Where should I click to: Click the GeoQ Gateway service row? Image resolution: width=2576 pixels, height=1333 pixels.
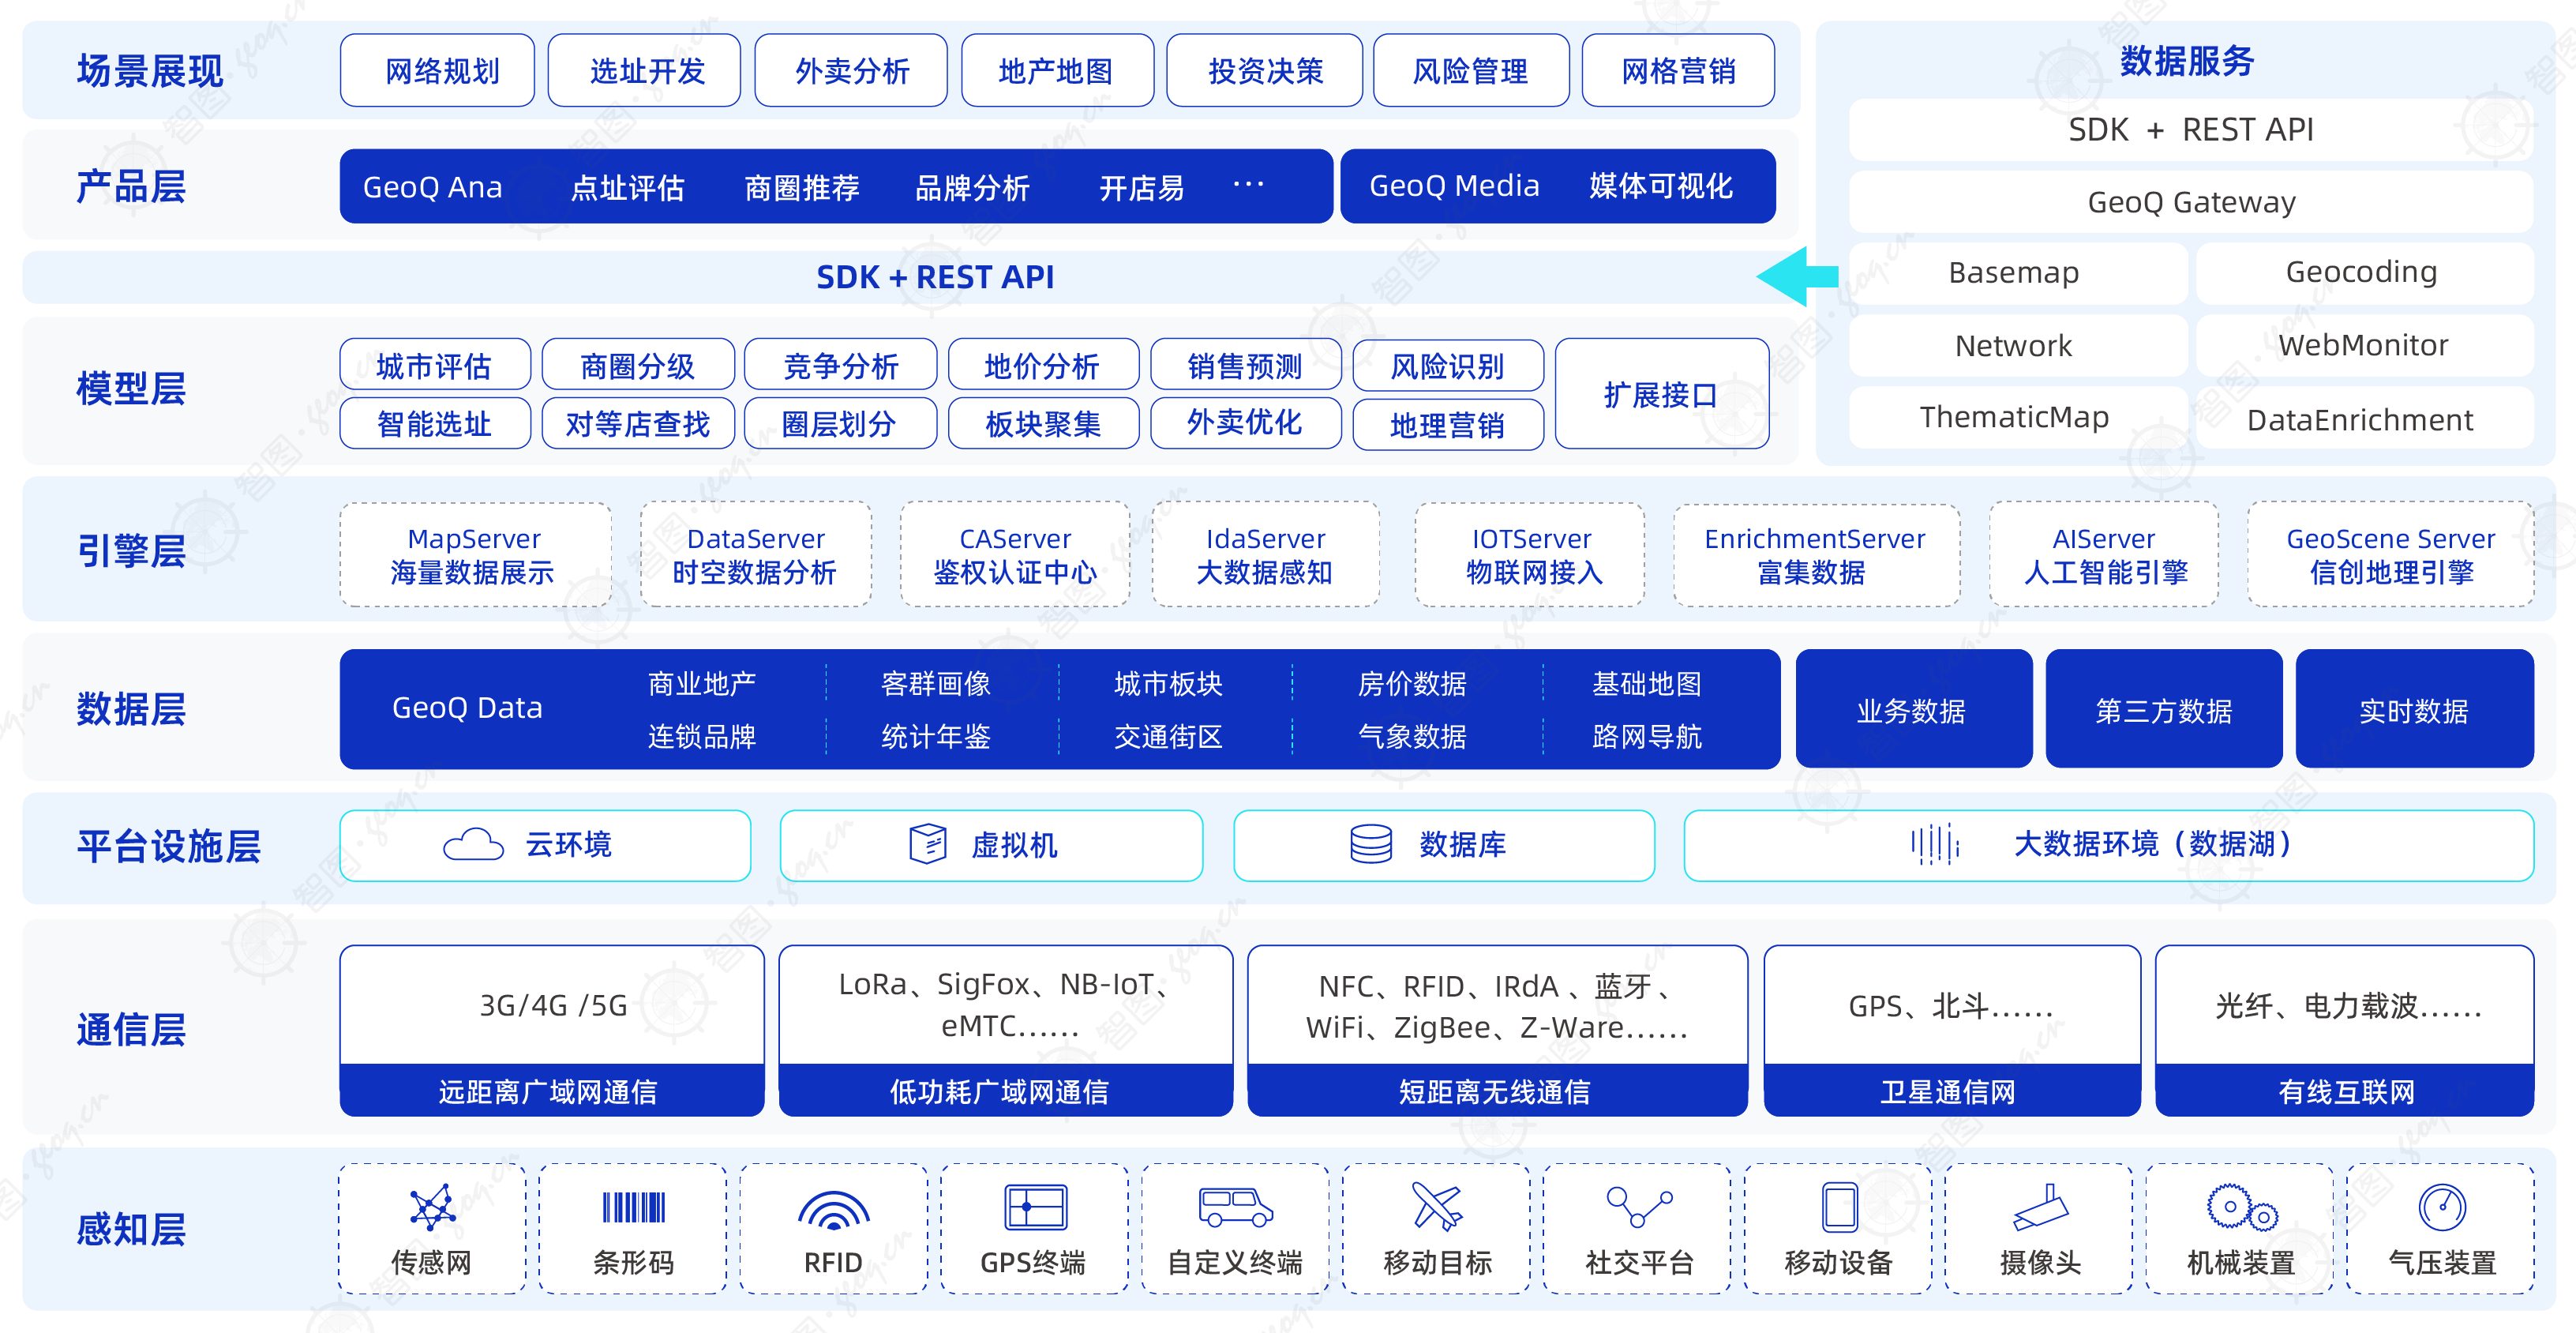point(2191,202)
